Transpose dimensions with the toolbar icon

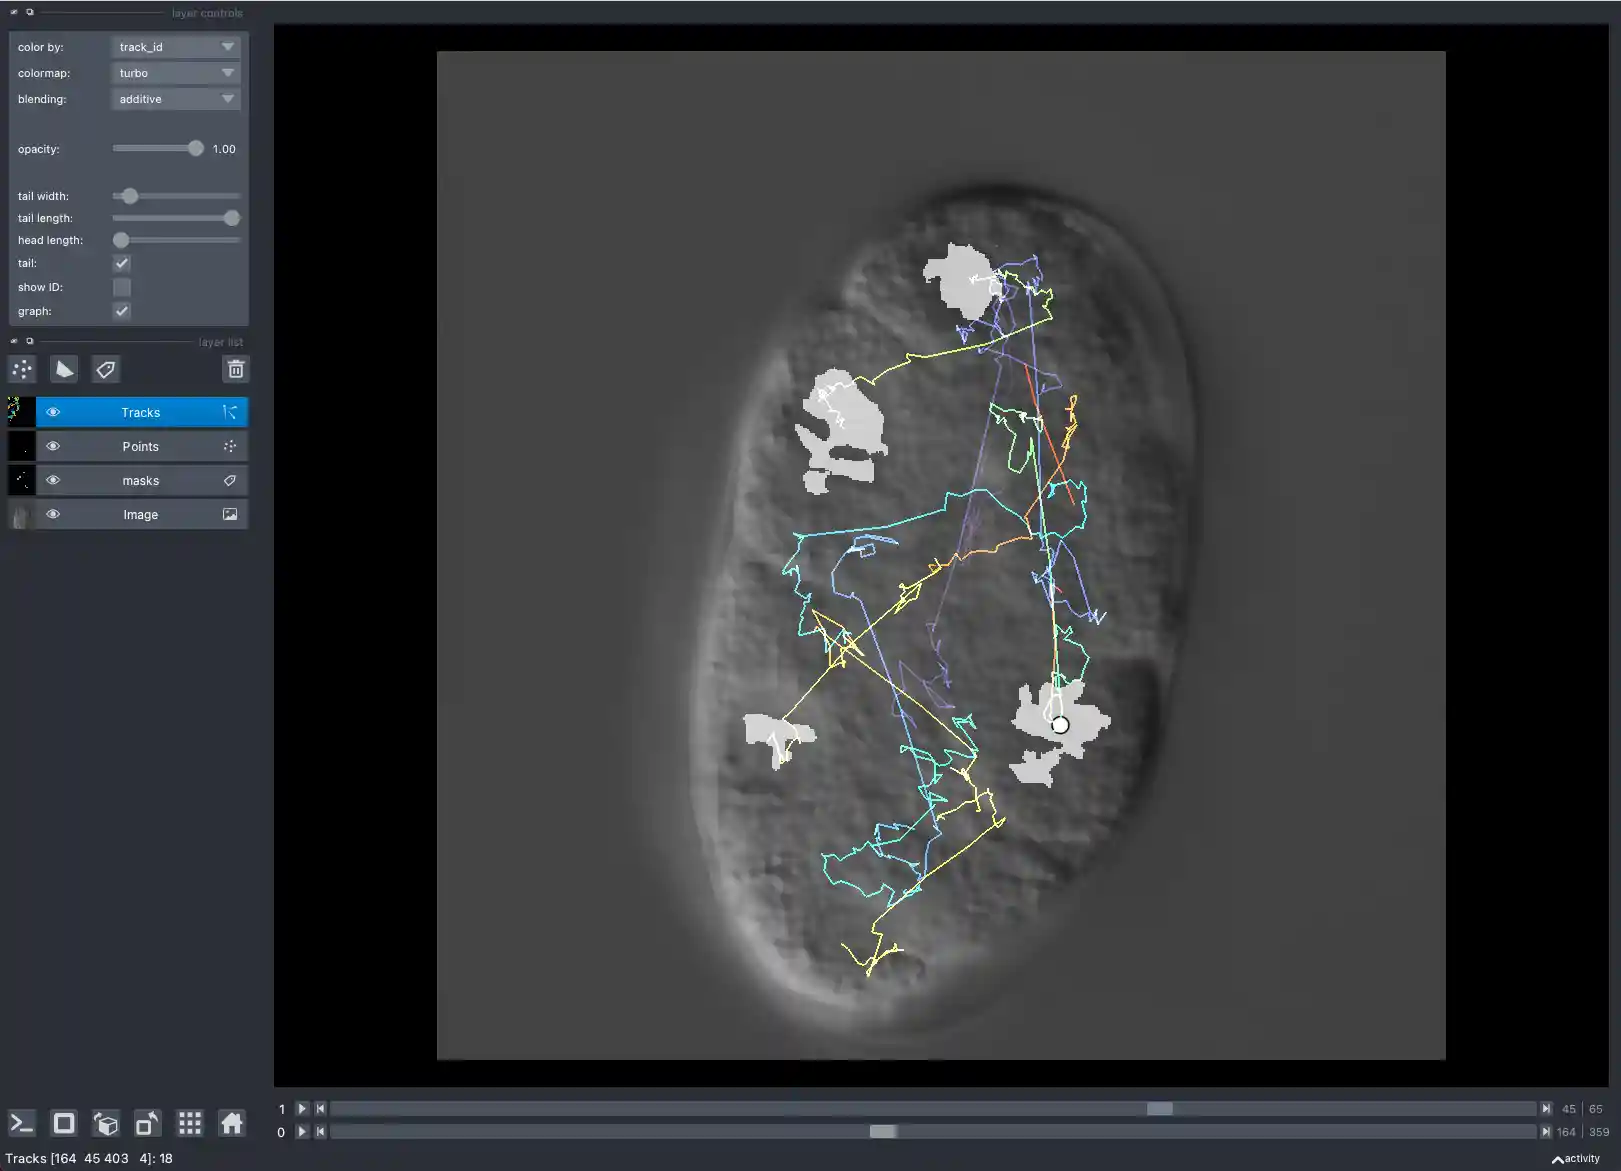(147, 1122)
